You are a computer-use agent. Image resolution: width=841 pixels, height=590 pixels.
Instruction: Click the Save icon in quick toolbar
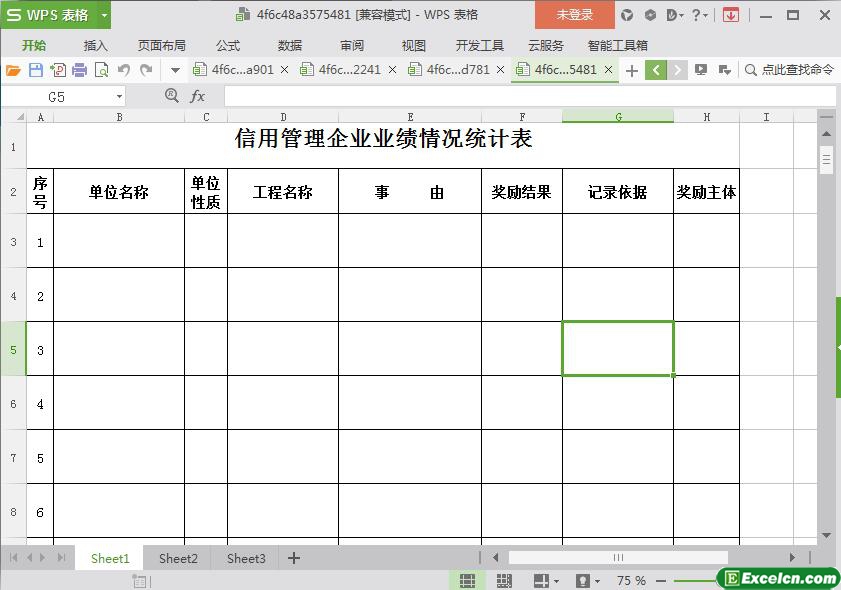coord(36,70)
